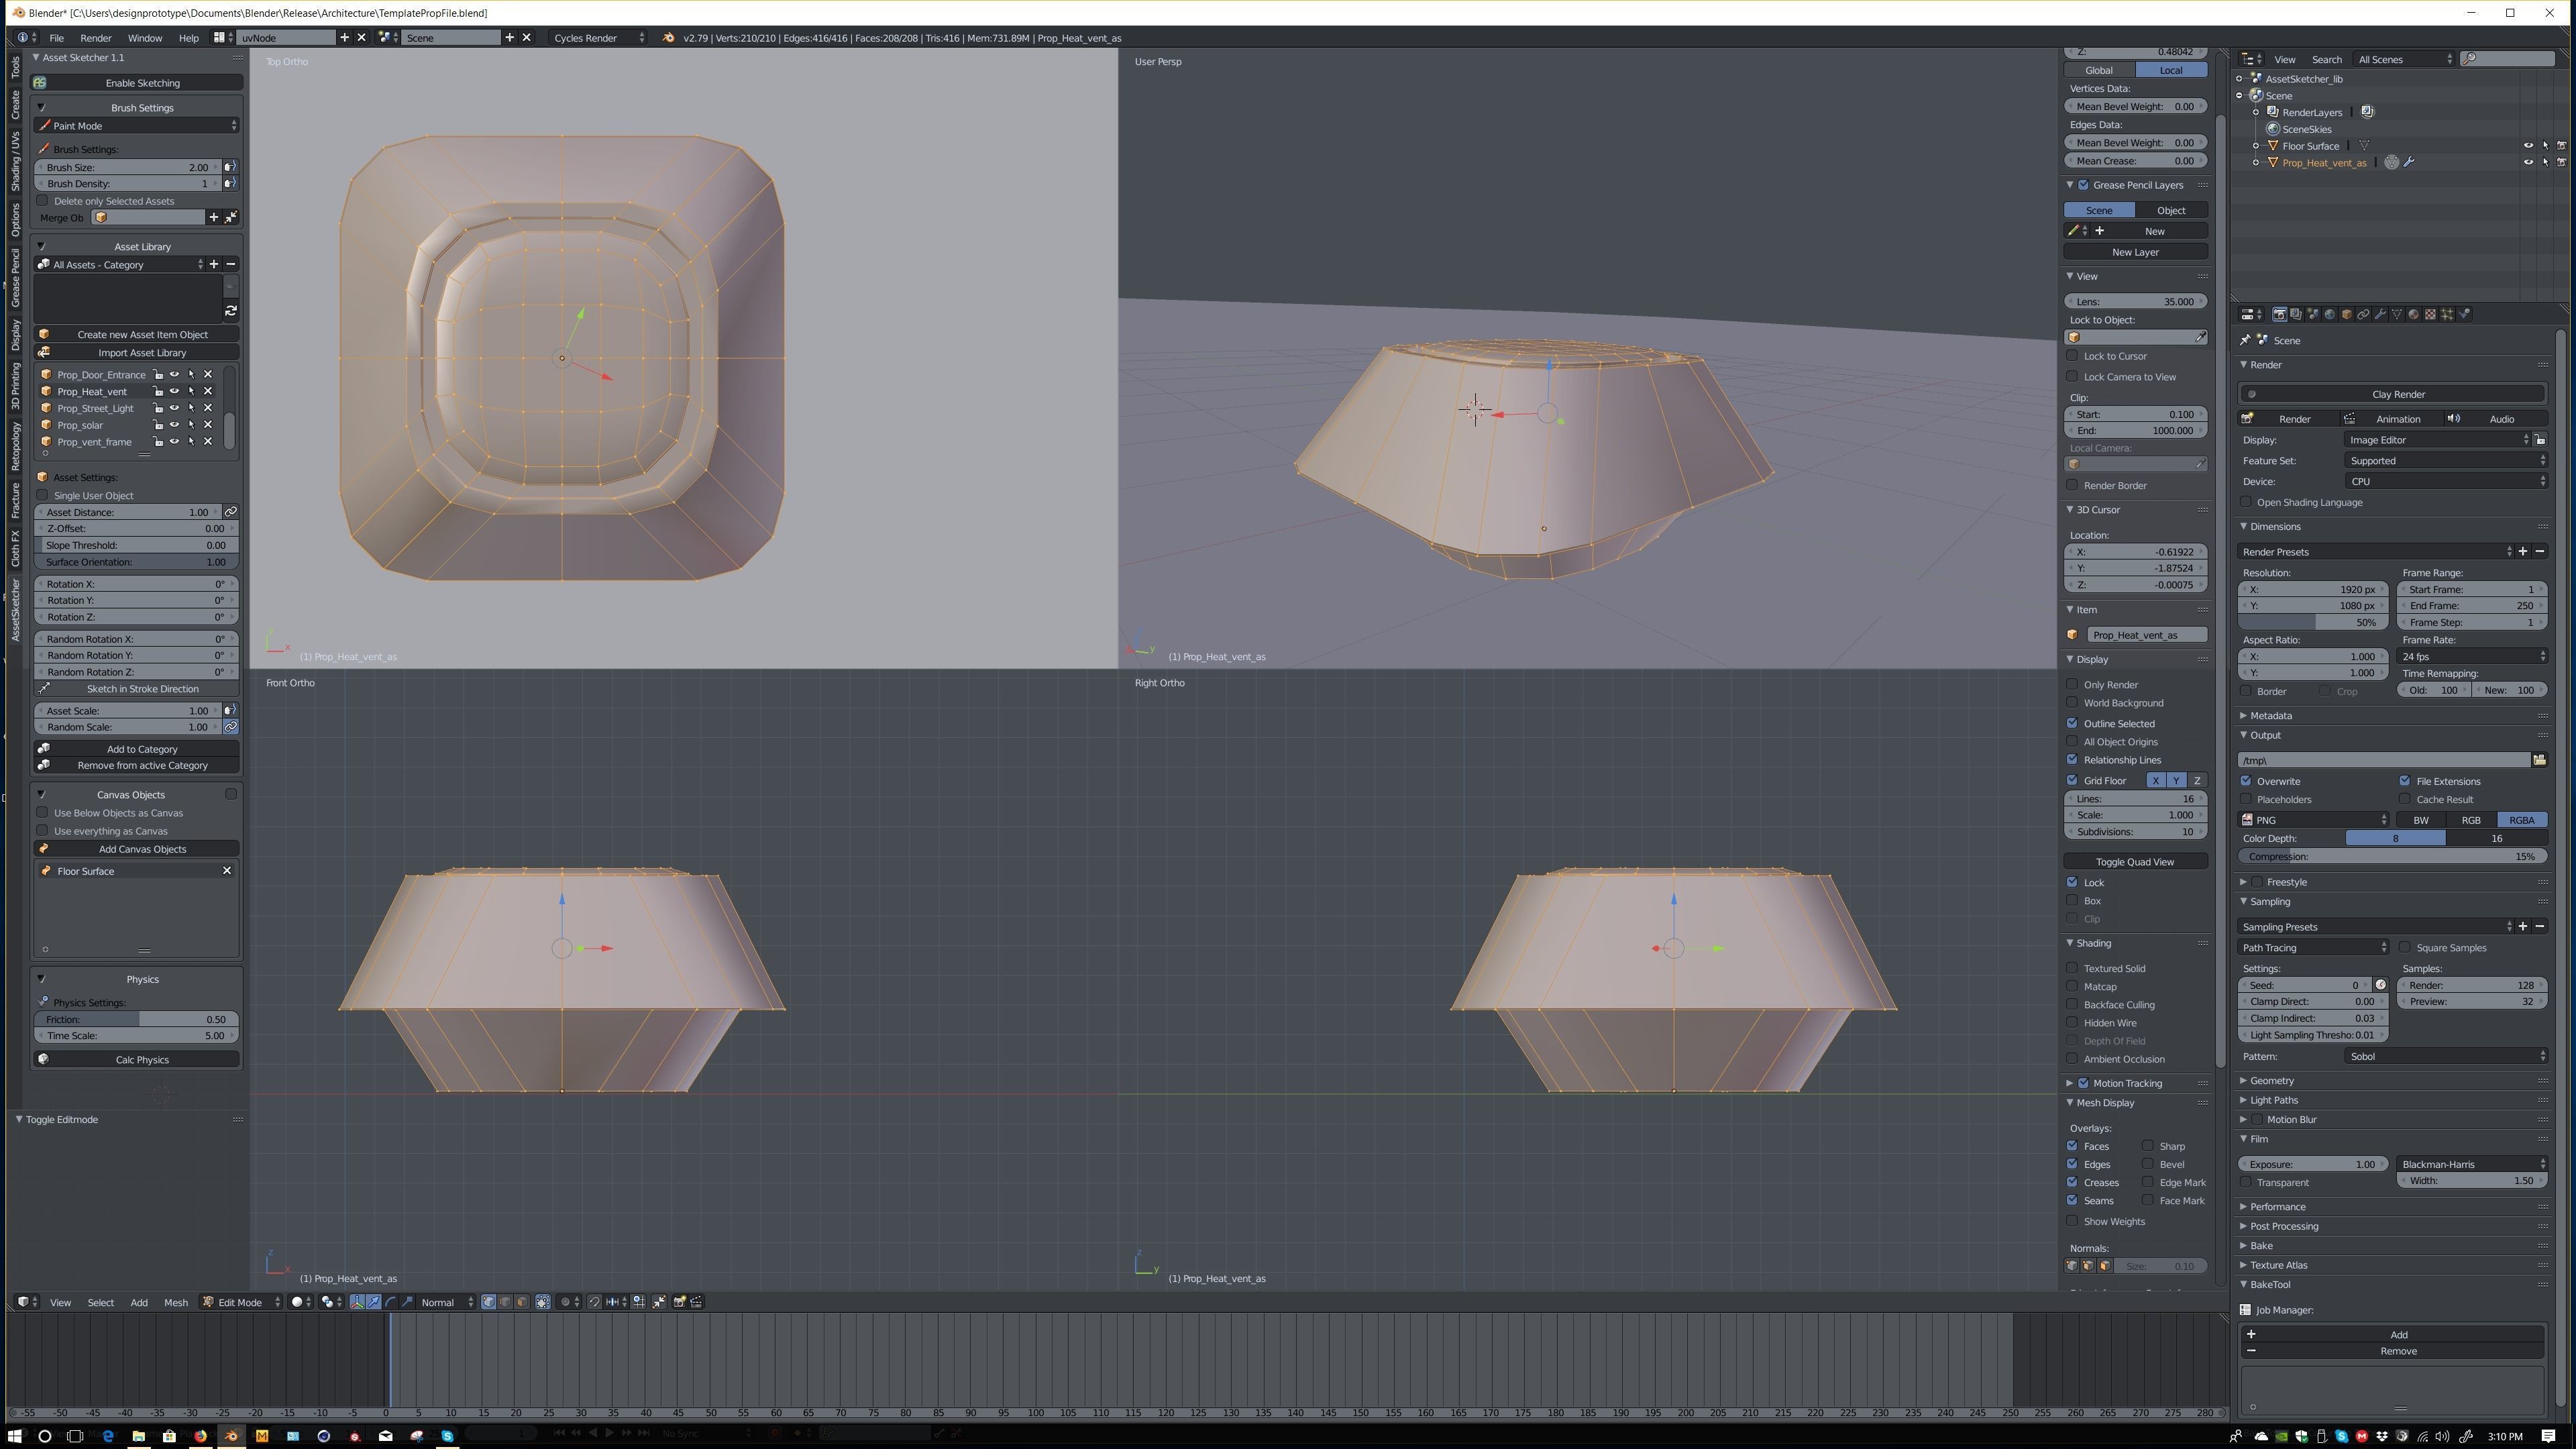Select the translate manipulator arrow icon
The width and height of the screenshot is (2576, 1449).
(x=373, y=1302)
